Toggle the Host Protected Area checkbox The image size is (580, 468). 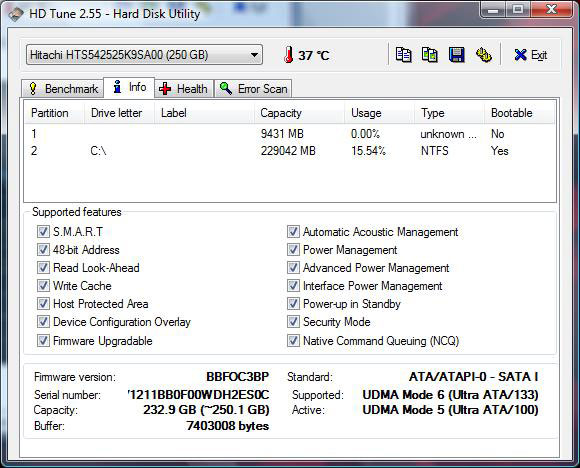click(43, 304)
